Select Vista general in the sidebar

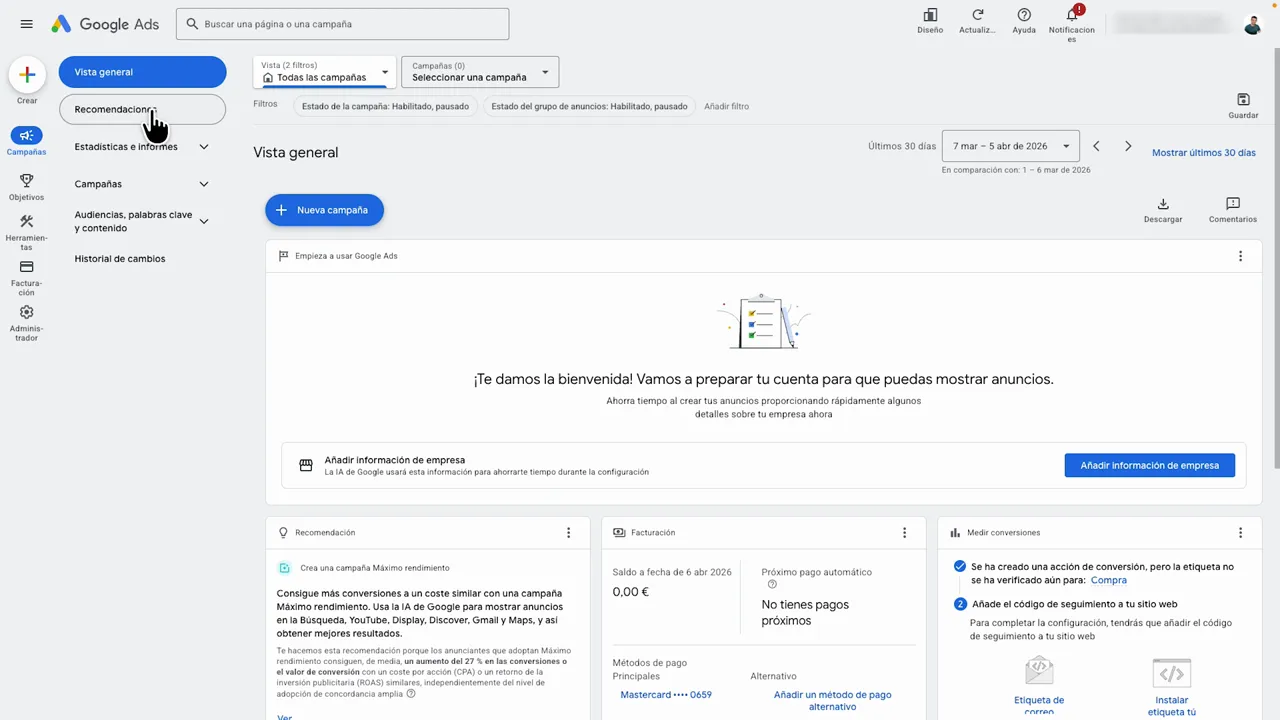[142, 72]
